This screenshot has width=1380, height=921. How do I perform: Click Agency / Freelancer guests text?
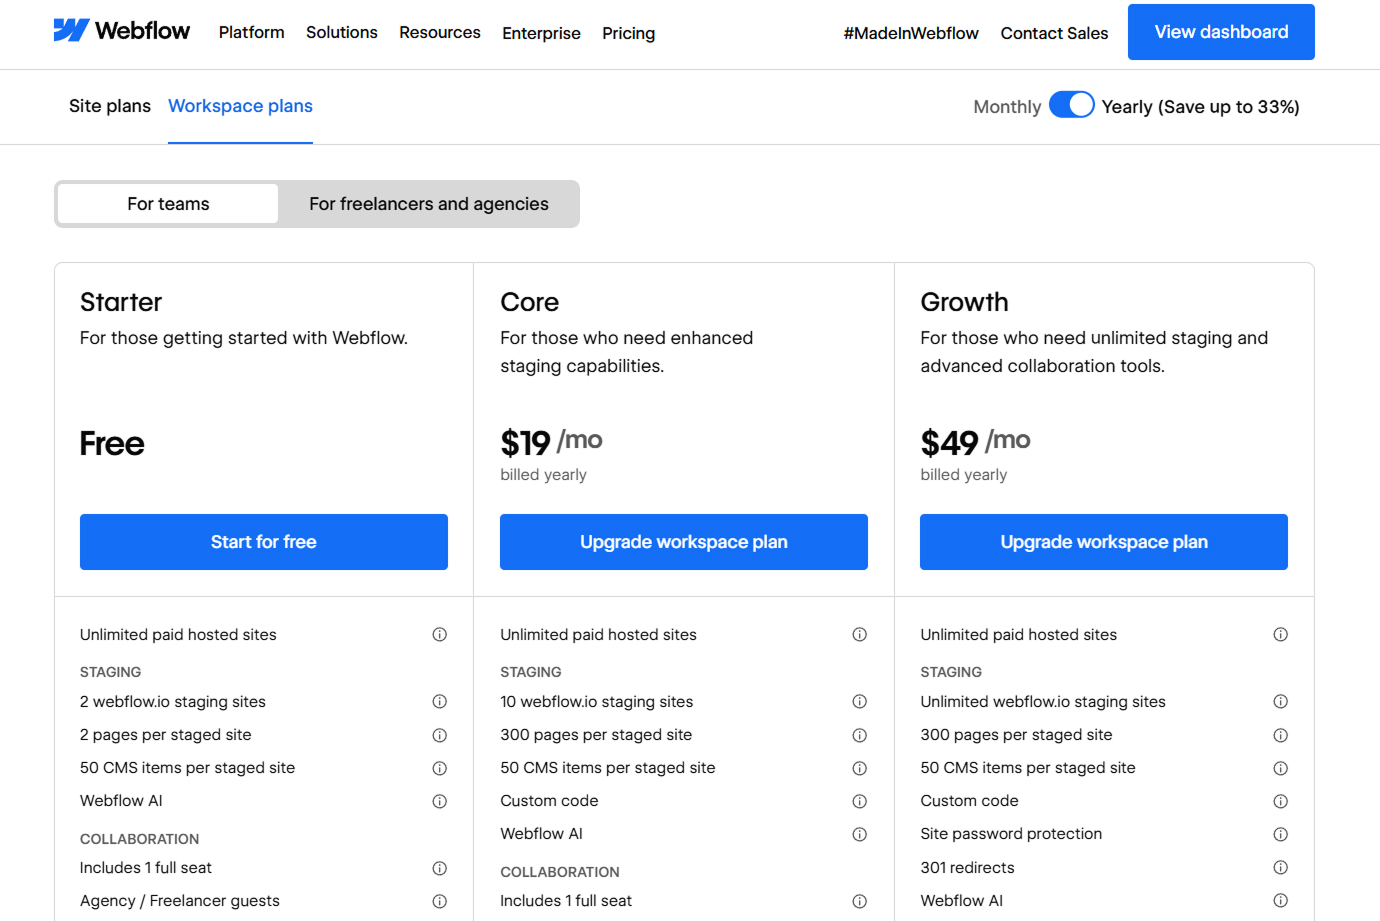180,901
